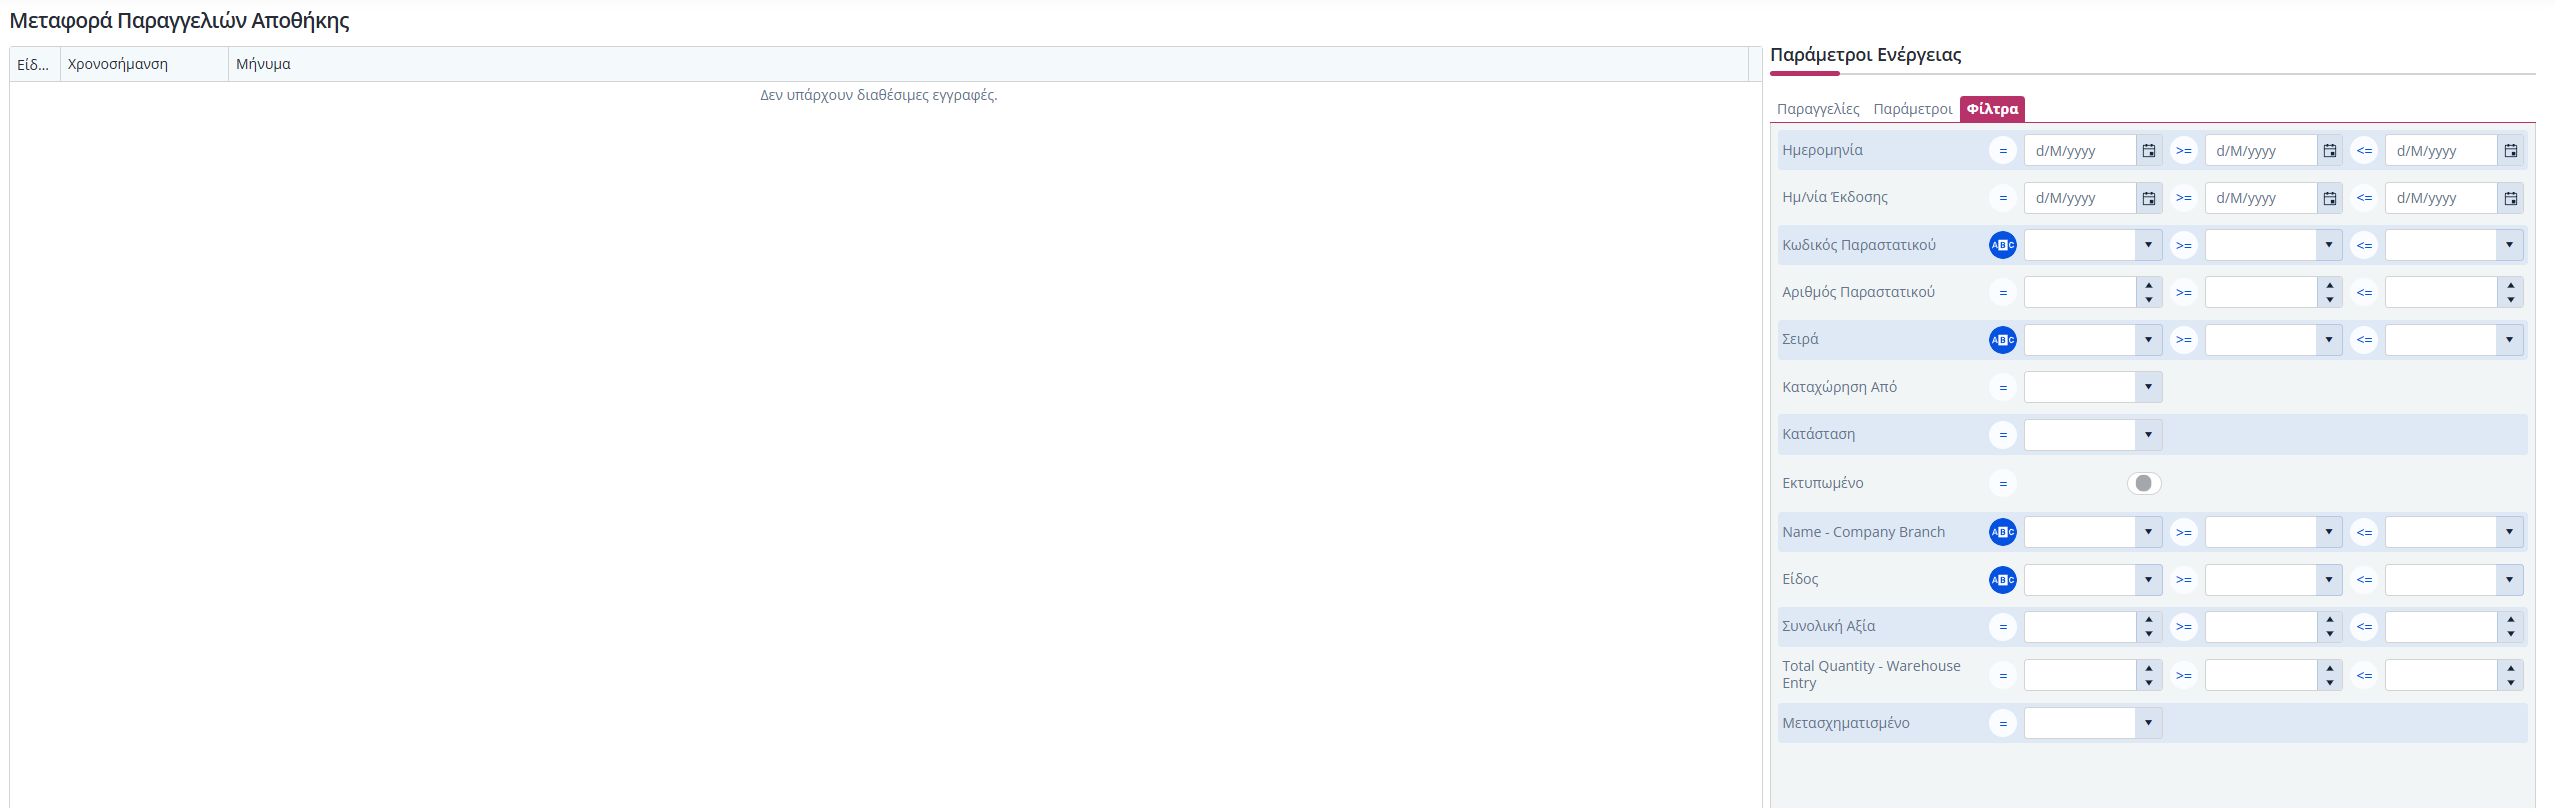2555x808 pixels.
Task: Switch to the Παραγγελίες tab
Action: pos(1817,109)
